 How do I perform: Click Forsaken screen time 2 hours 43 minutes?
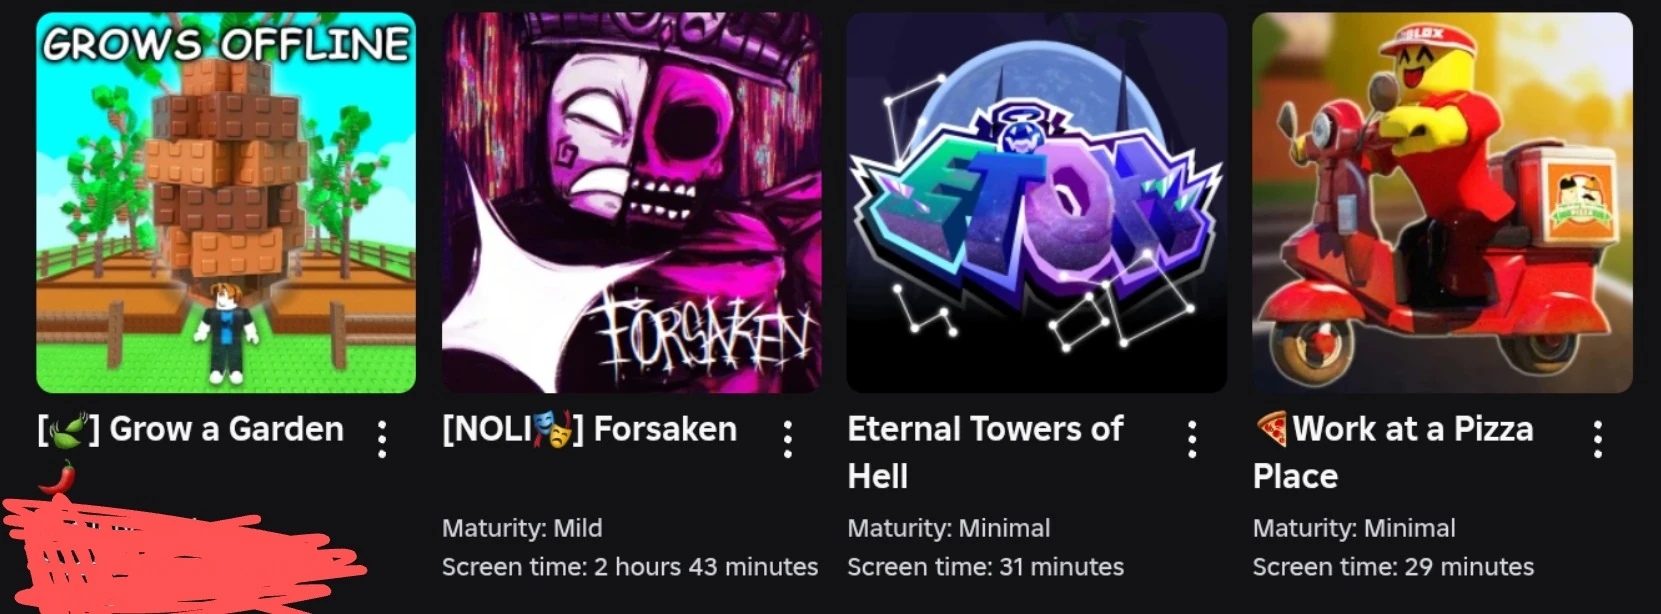click(x=630, y=567)
